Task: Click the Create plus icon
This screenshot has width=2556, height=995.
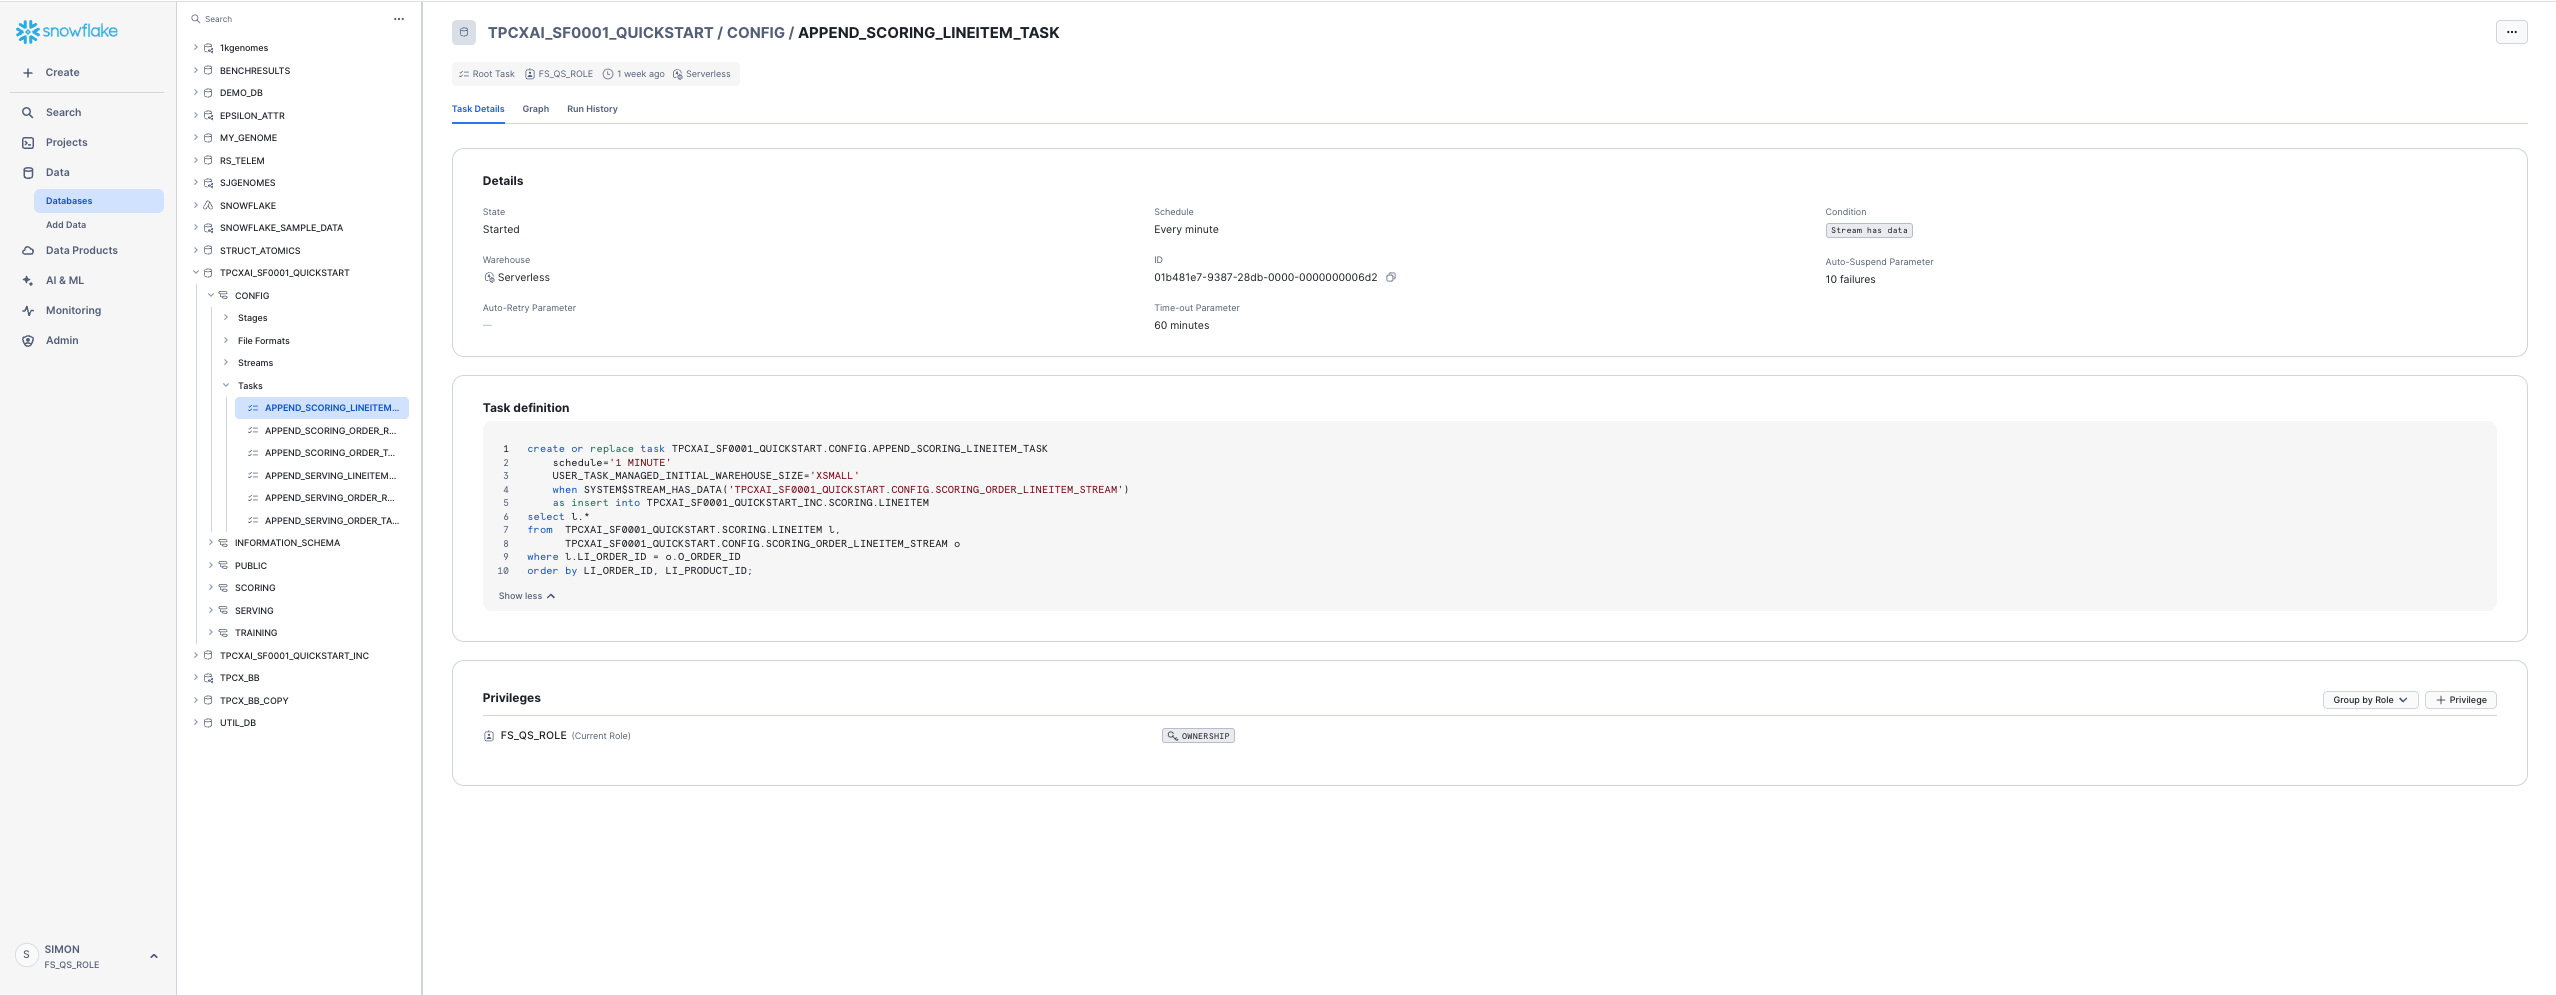Action: [x=28, y=73]
